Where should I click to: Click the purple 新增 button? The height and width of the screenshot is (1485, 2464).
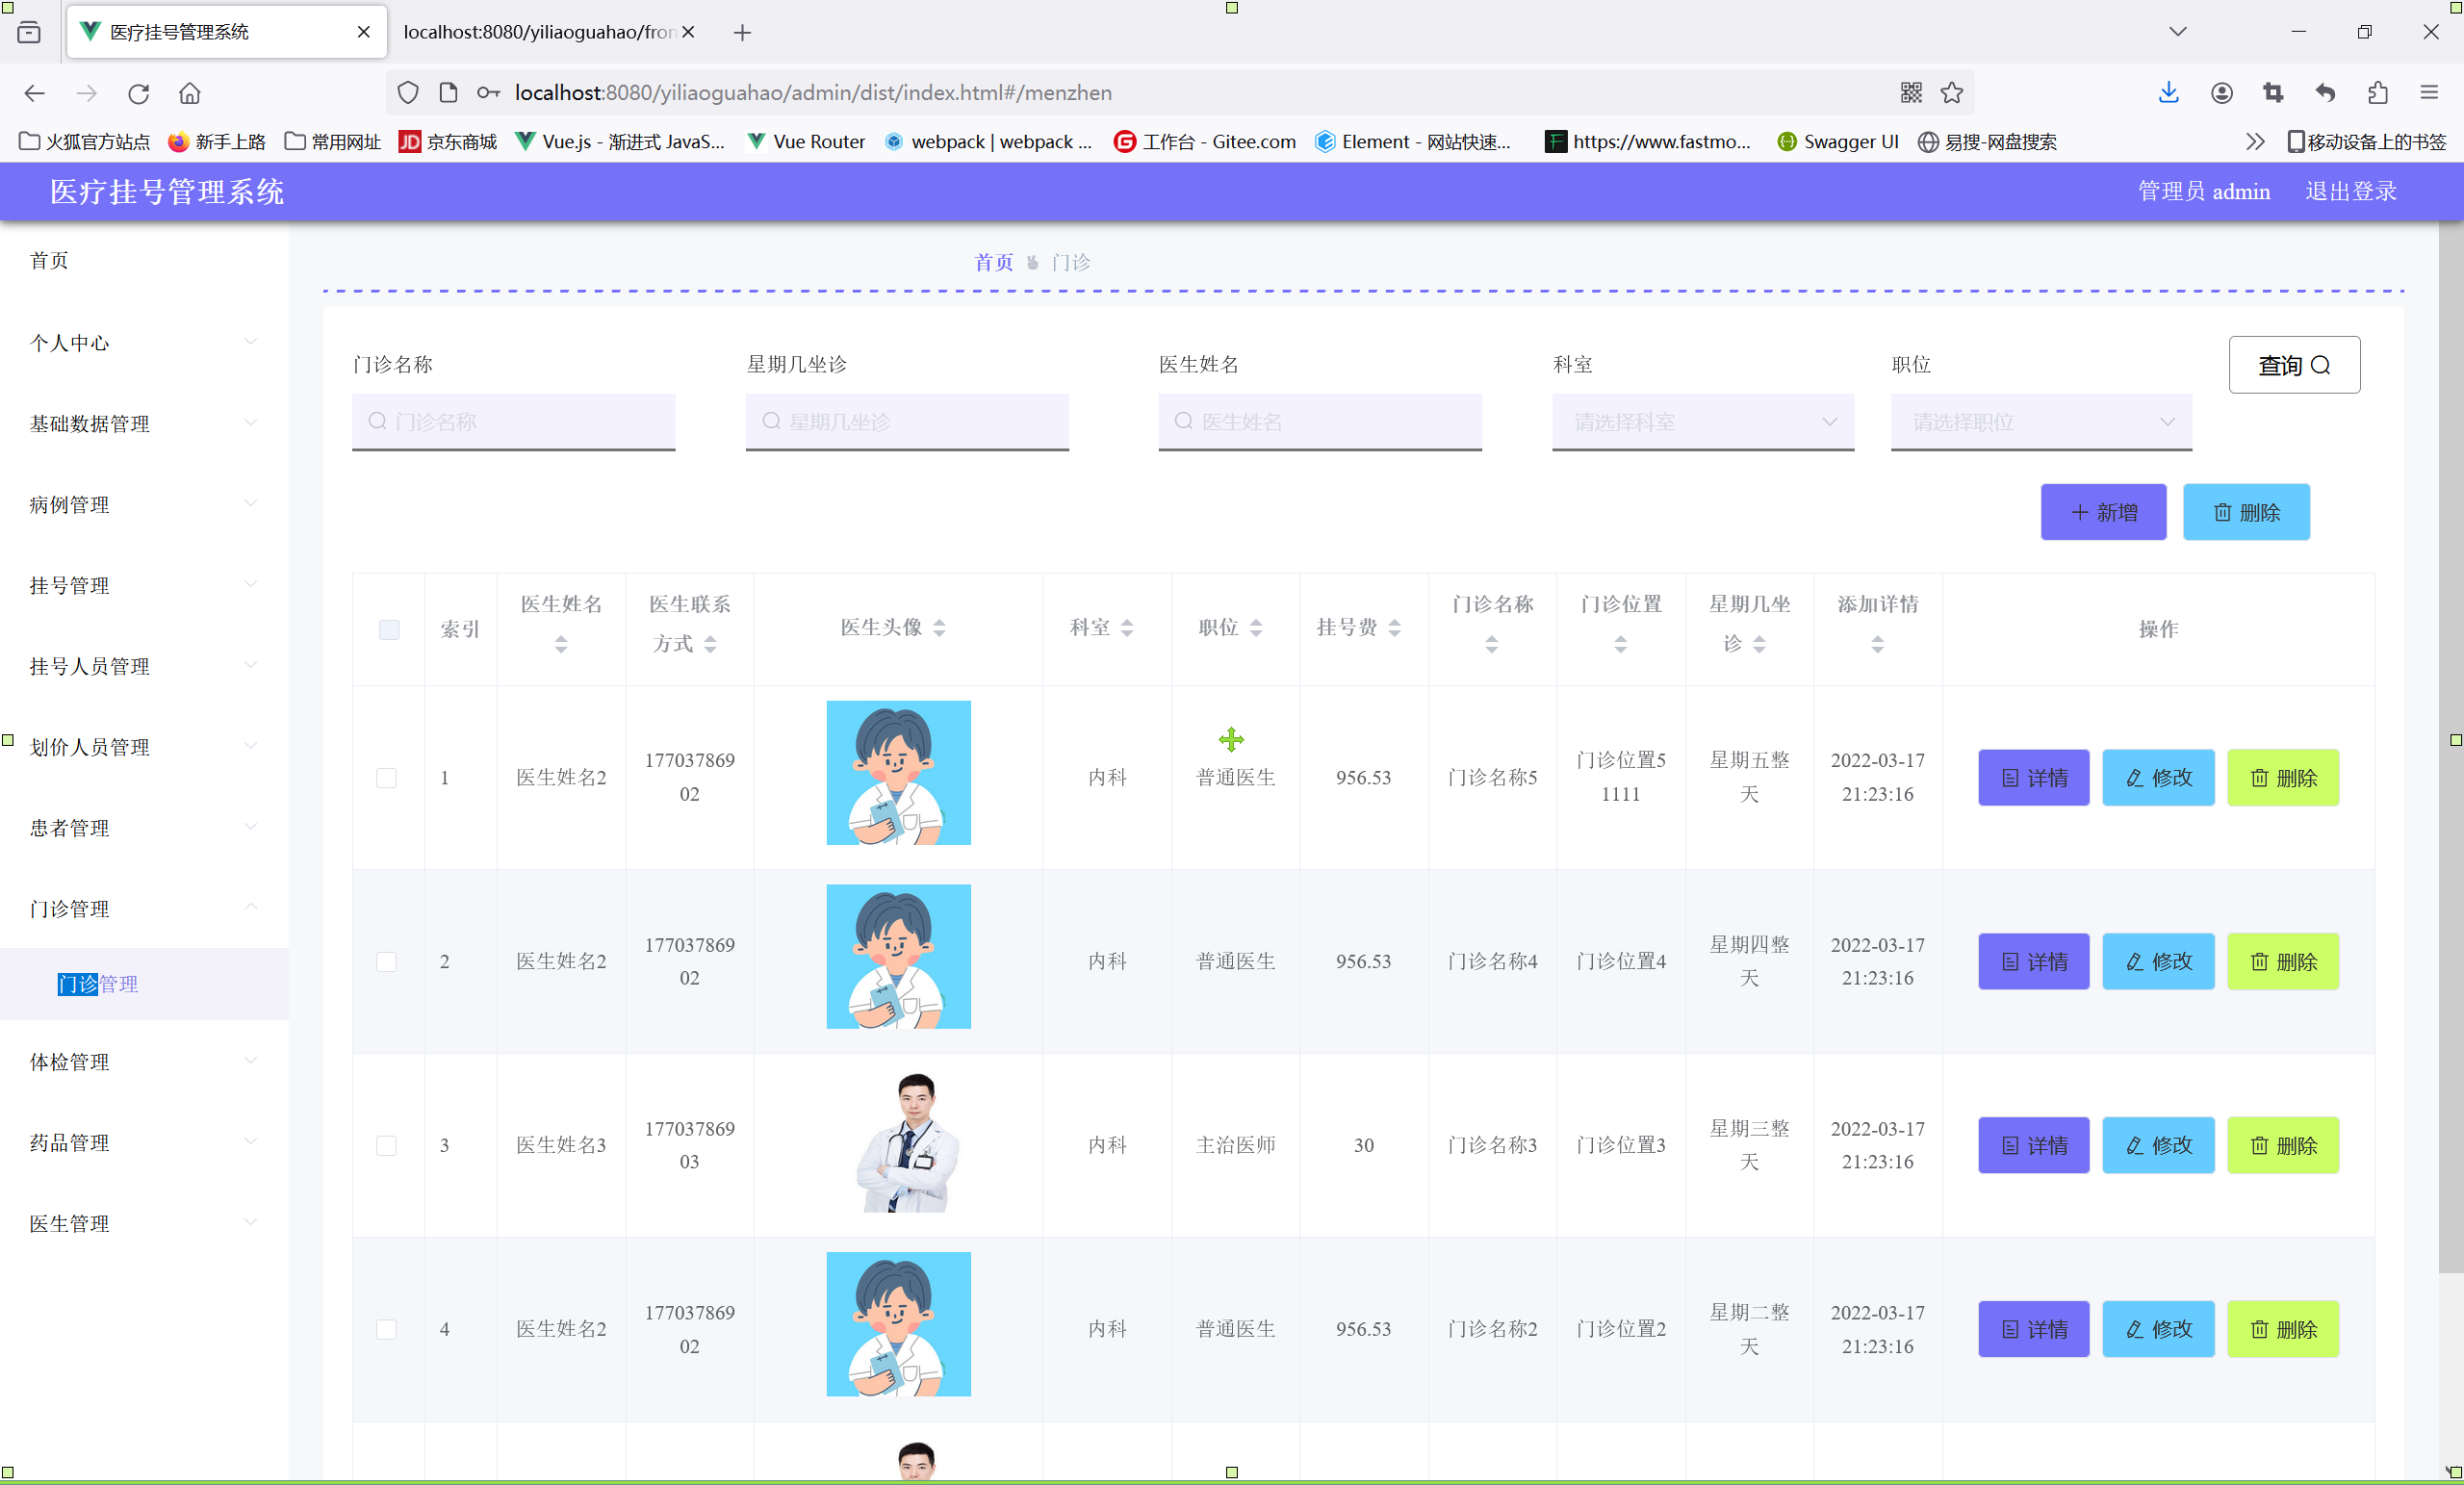(2102, 512)
